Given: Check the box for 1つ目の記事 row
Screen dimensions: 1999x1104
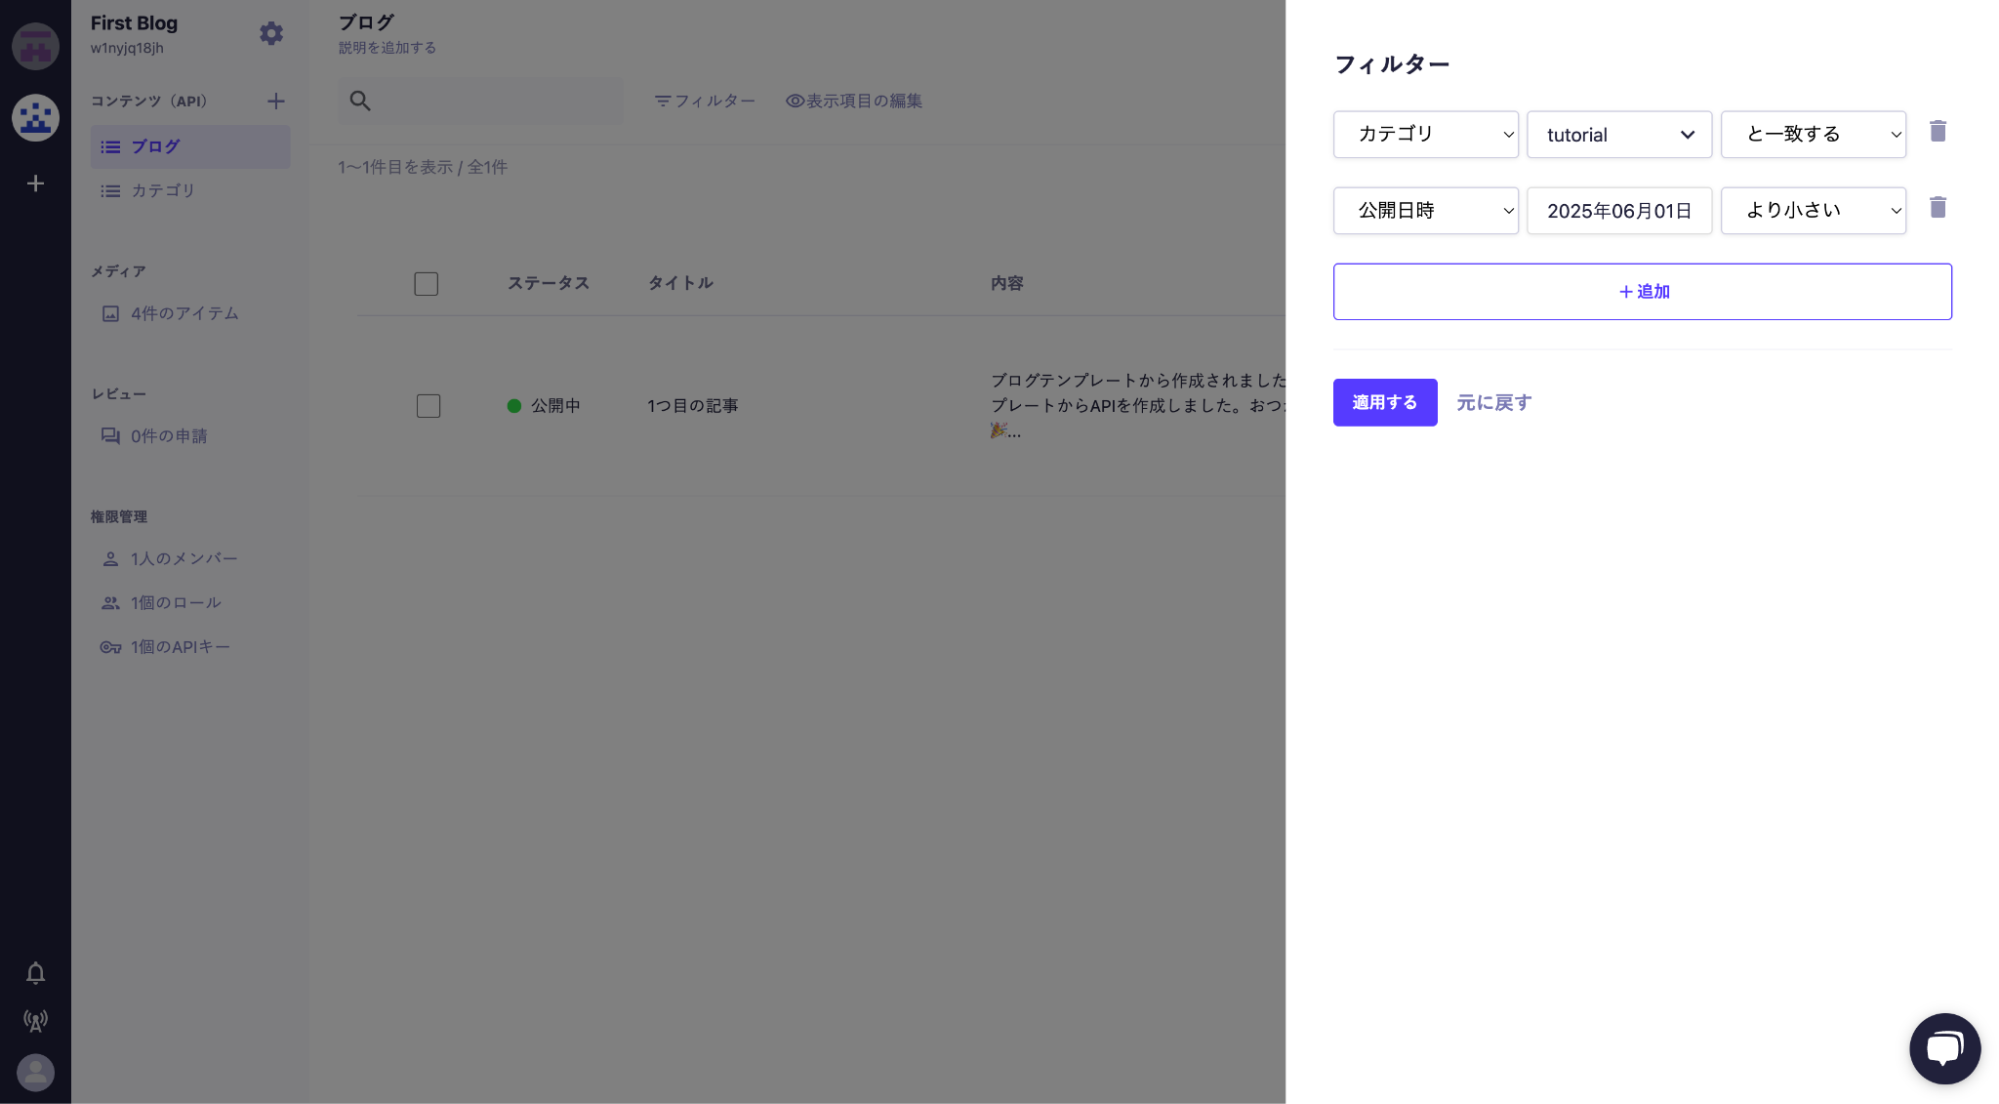Looking at the screenshot, I should tap(428, 406).
